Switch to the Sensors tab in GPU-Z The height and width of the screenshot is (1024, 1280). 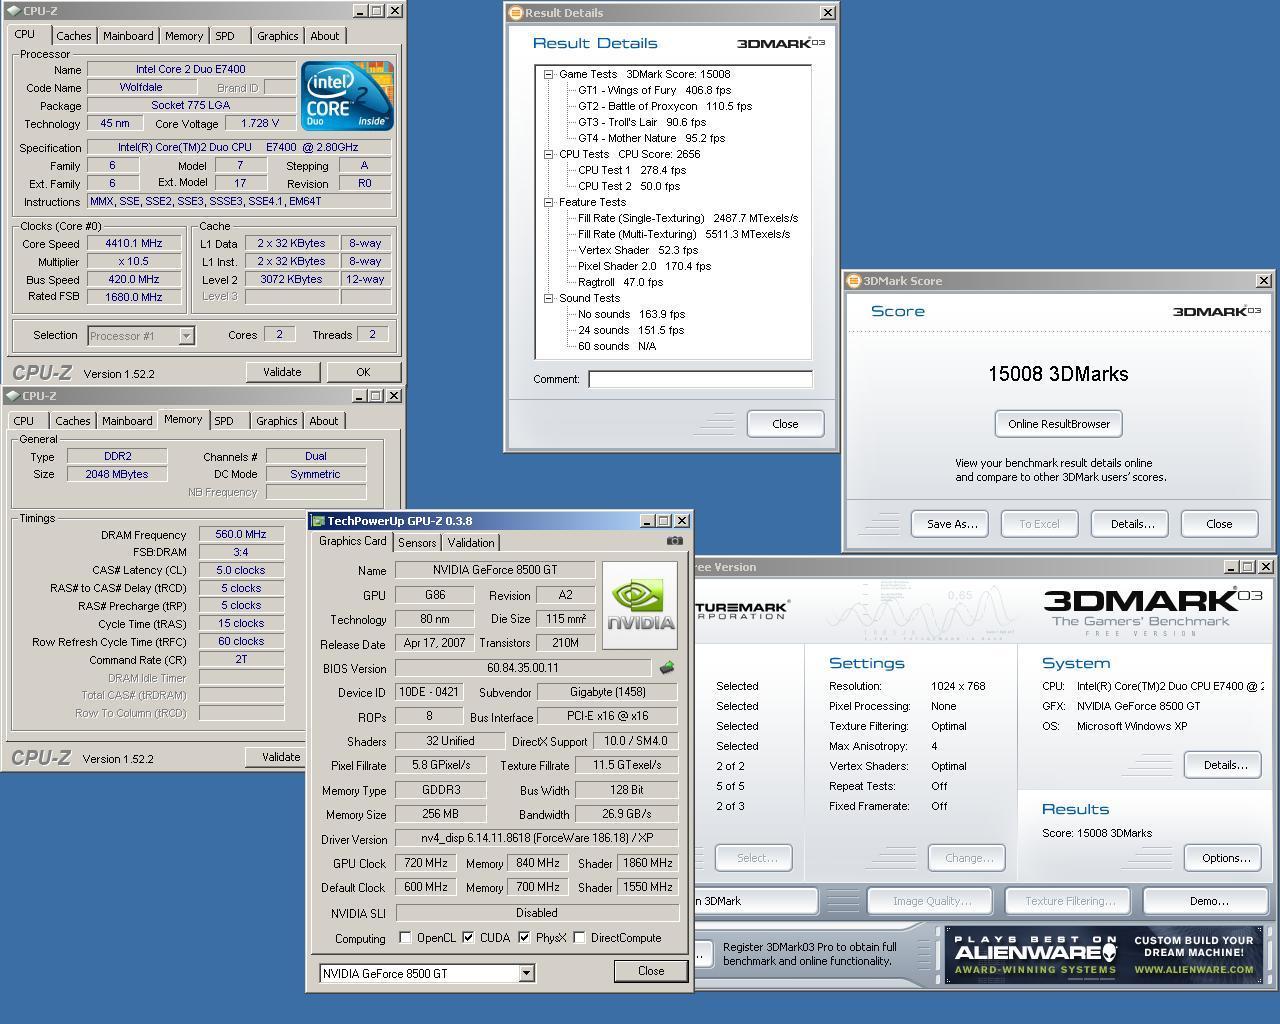pyautogui.click(x=417, y=543)
